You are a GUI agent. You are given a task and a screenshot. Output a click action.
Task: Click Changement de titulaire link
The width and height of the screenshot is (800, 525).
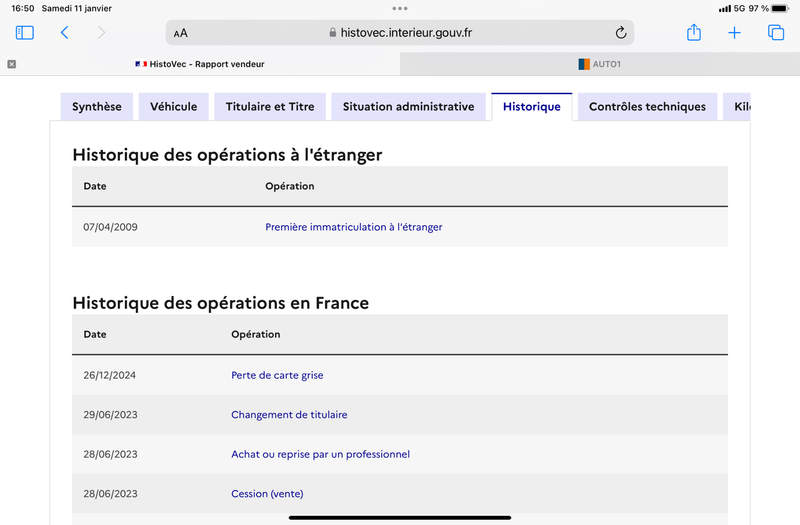point(289,415)
